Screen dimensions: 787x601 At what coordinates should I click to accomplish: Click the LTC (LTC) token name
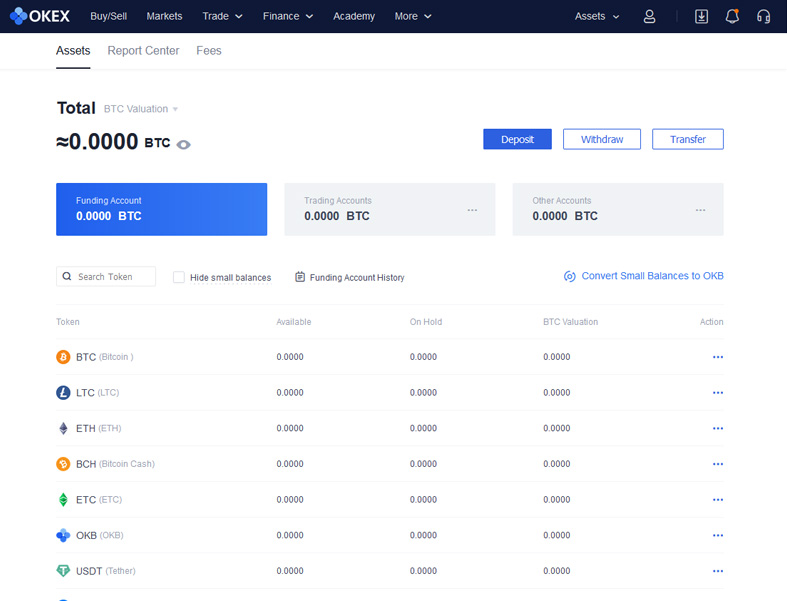coord(97,393)
